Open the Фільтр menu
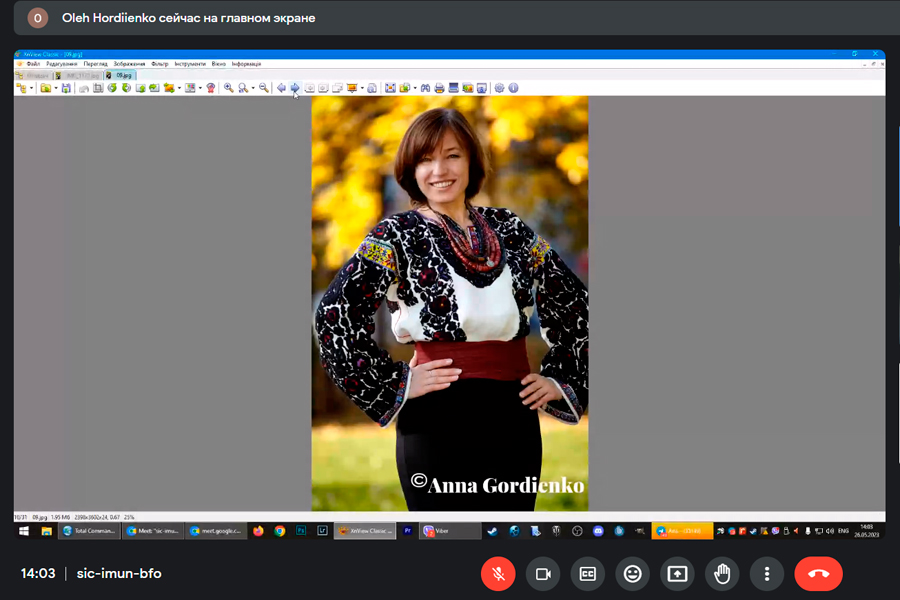900x600 pixels. click(x=160, y=64)
